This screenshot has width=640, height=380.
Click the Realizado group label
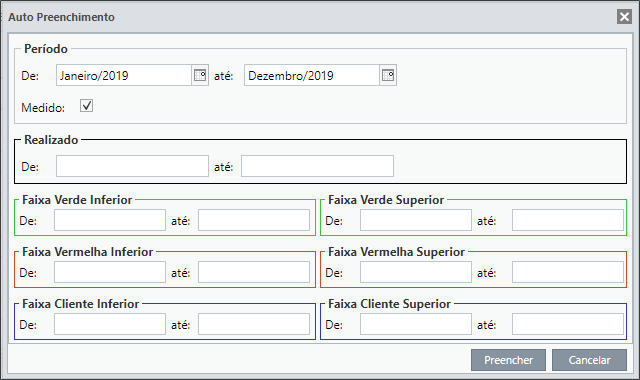[51, 140]
